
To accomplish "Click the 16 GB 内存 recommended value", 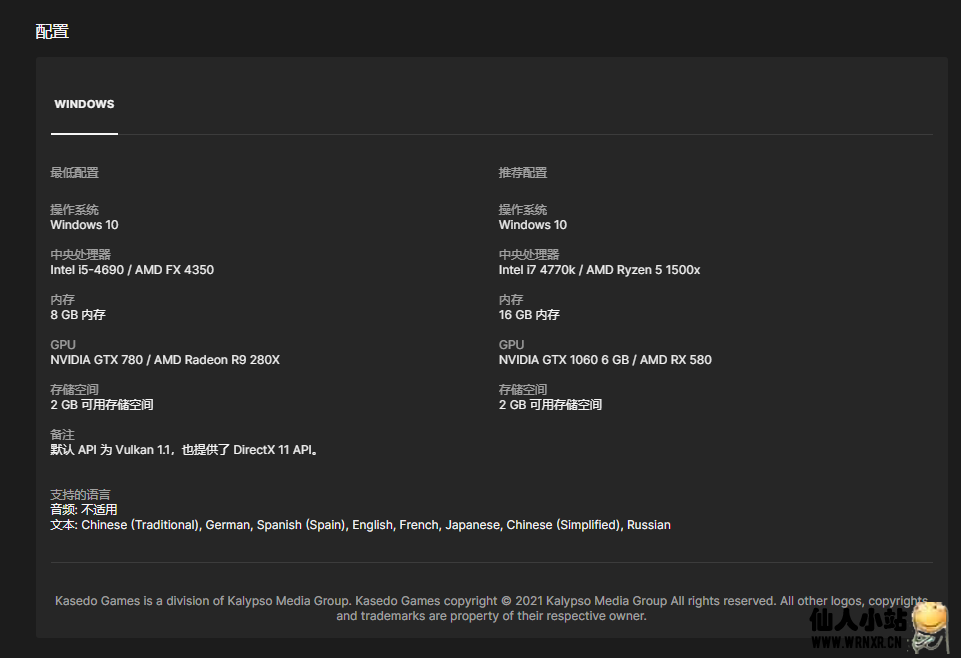I will tap(529, 315).
